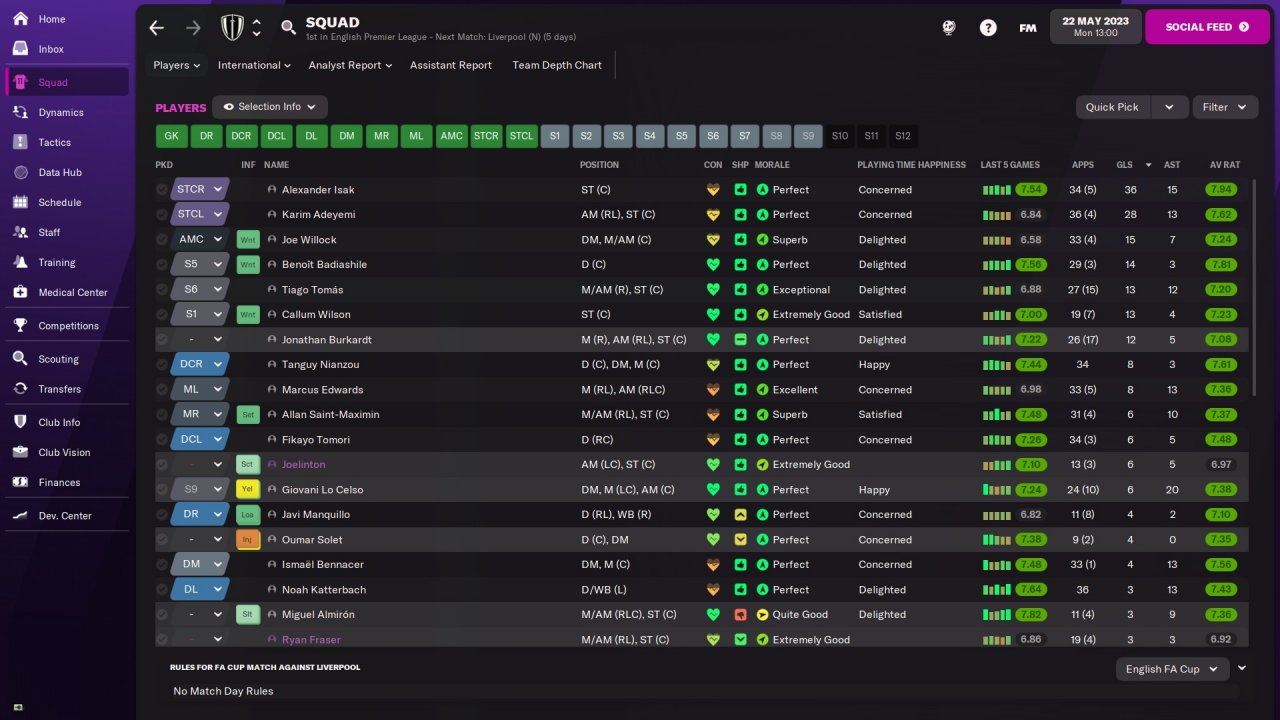Open the Quick Pick dropdown arrow
The image size is (1280, 720).
coord(1170,107)
